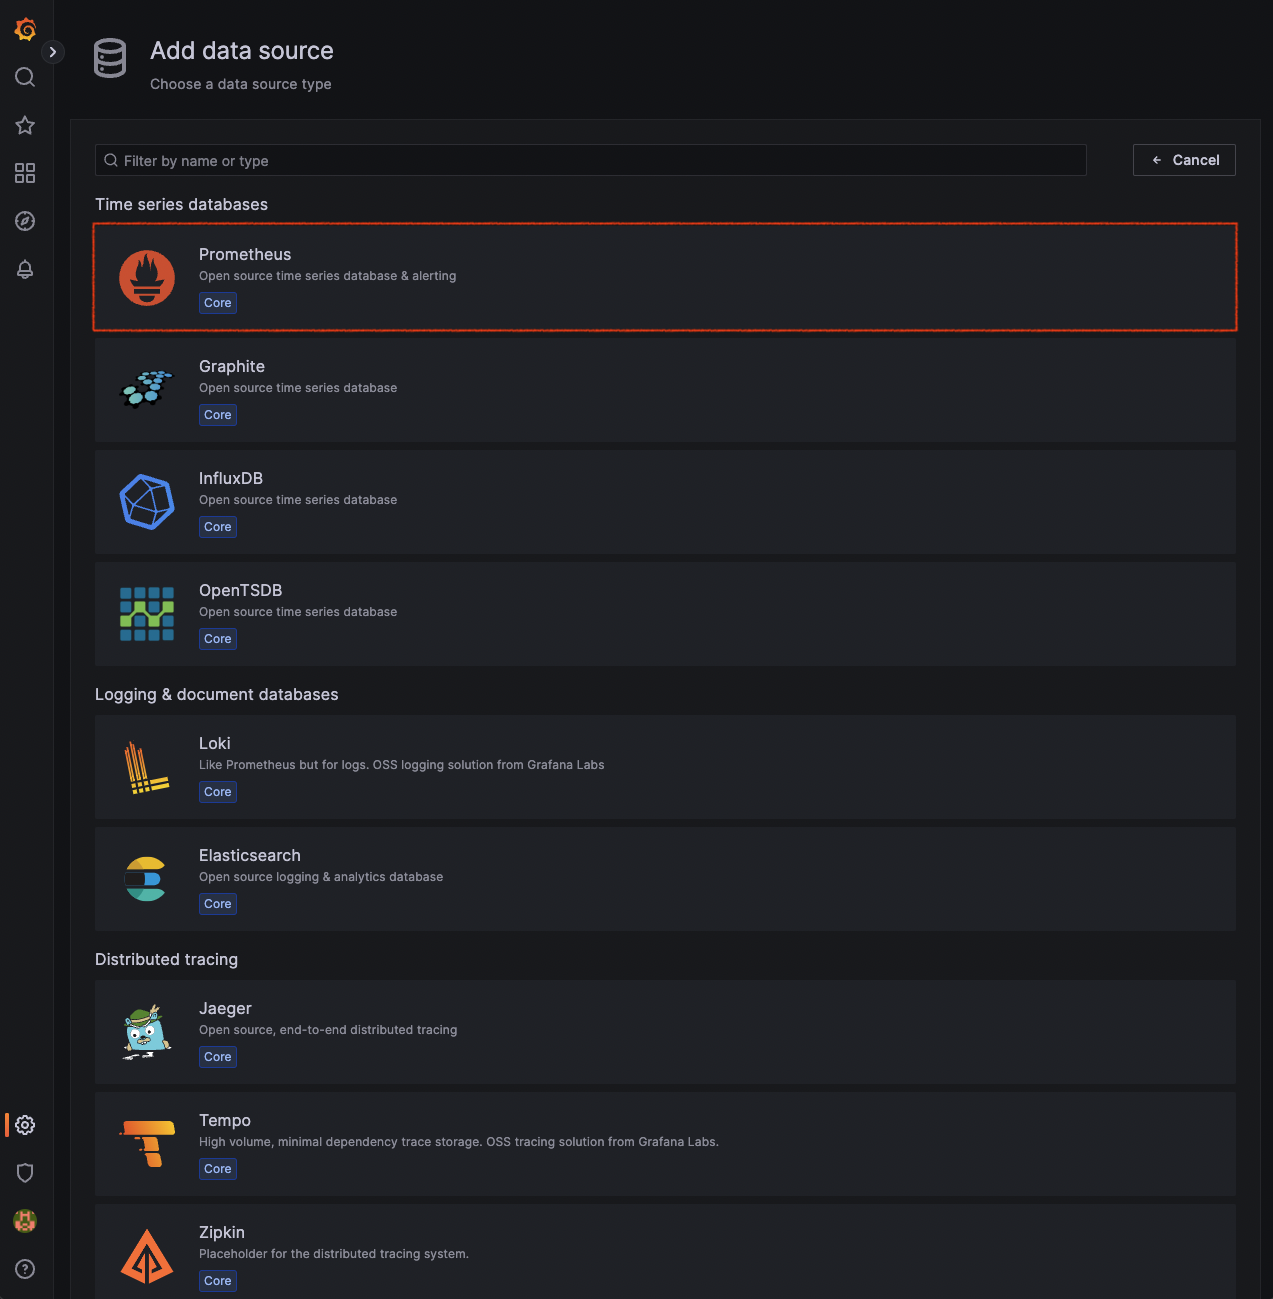Click the Zipkin logo icon
This screenshot has width=1273, height=1299.
point(147,1256)
